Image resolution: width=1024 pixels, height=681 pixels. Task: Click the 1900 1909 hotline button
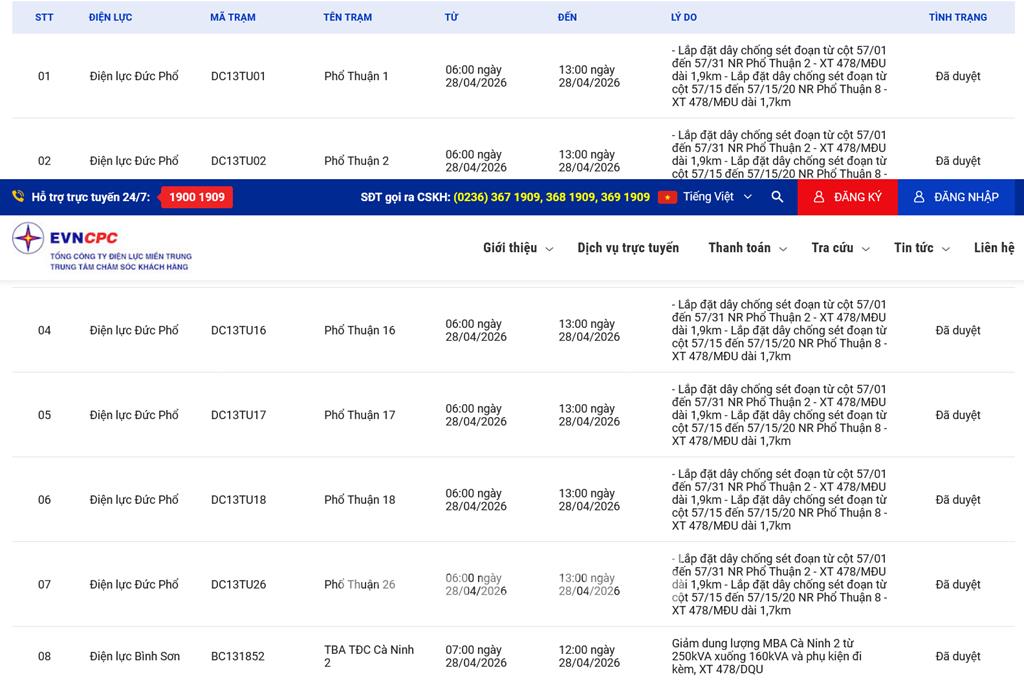click(197, 197)
